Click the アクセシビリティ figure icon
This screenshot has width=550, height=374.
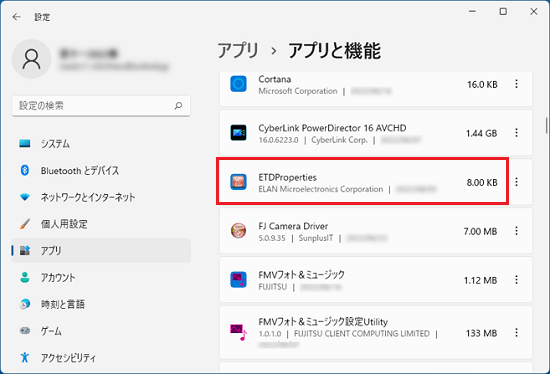tap(25, 357)
